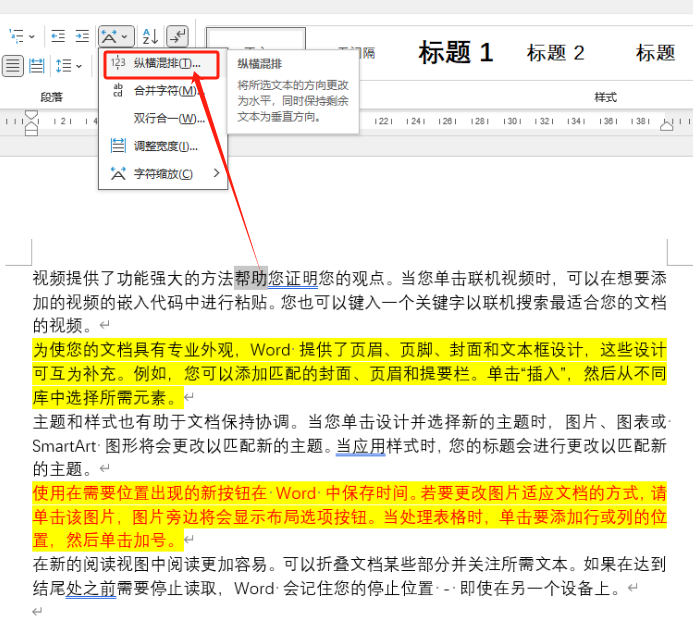Click the underlined text 当应用

pos(361,446)
